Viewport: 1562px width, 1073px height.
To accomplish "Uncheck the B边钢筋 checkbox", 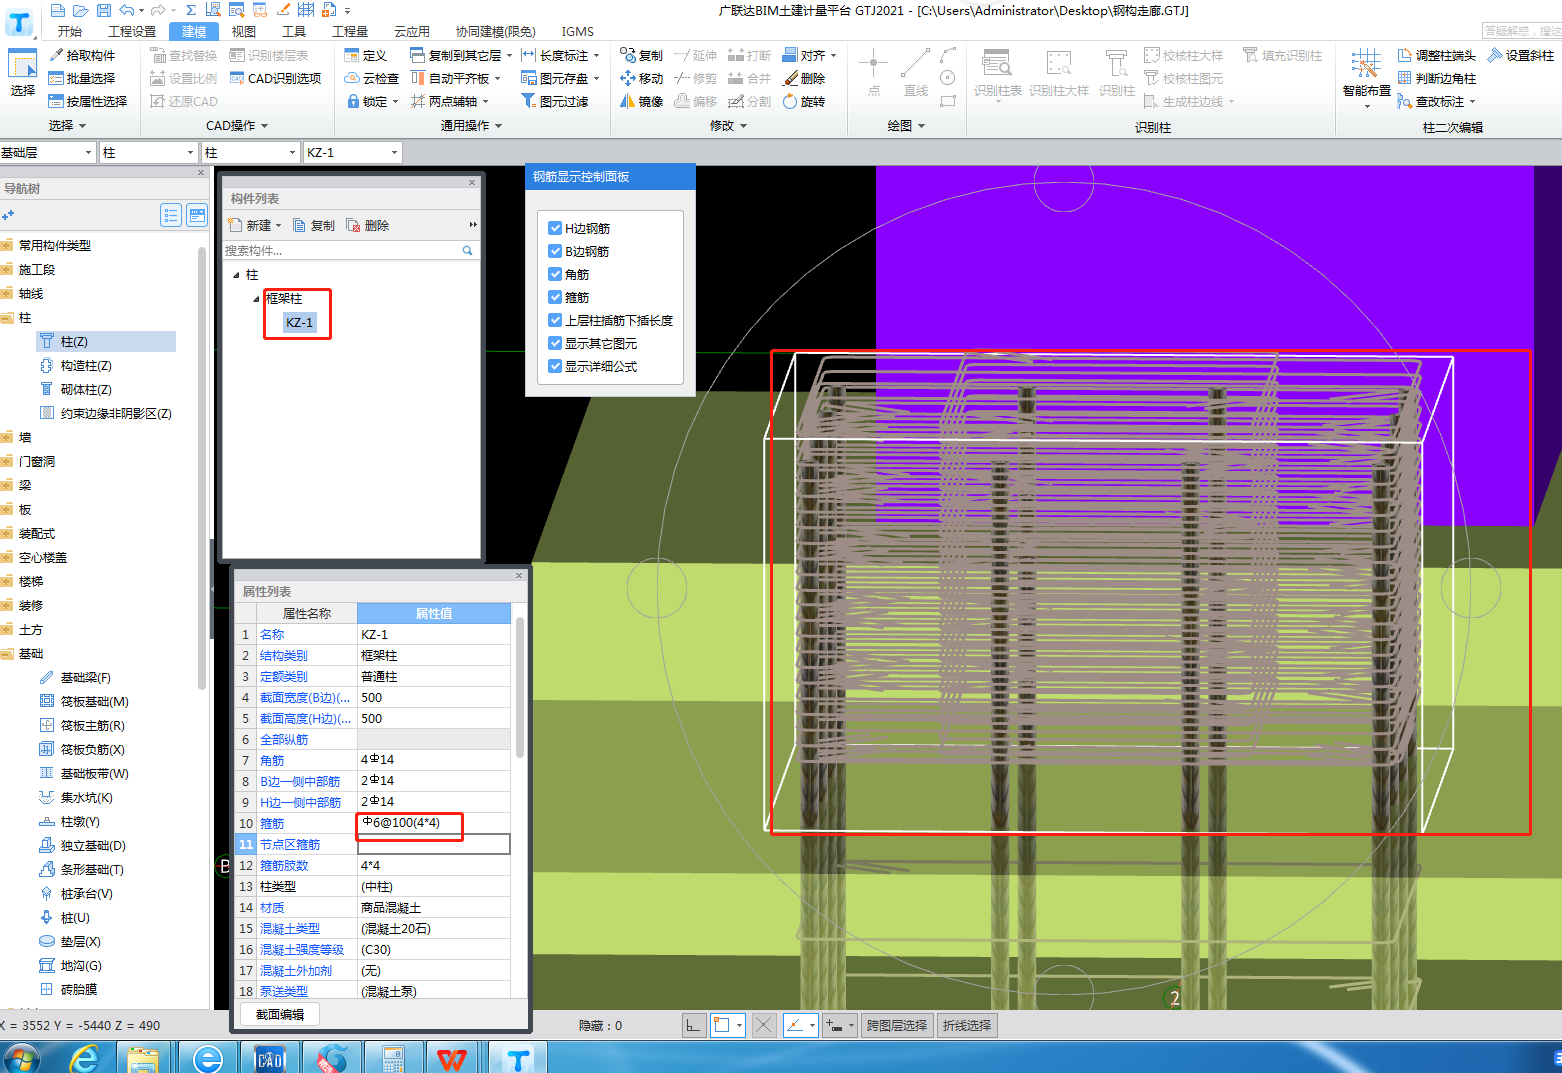I will coord(555,251).
